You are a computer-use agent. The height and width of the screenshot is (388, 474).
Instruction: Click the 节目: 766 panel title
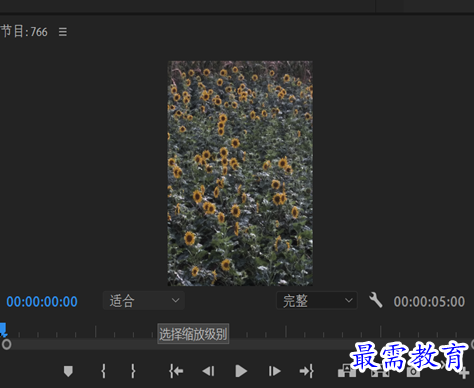click(24, 32)
